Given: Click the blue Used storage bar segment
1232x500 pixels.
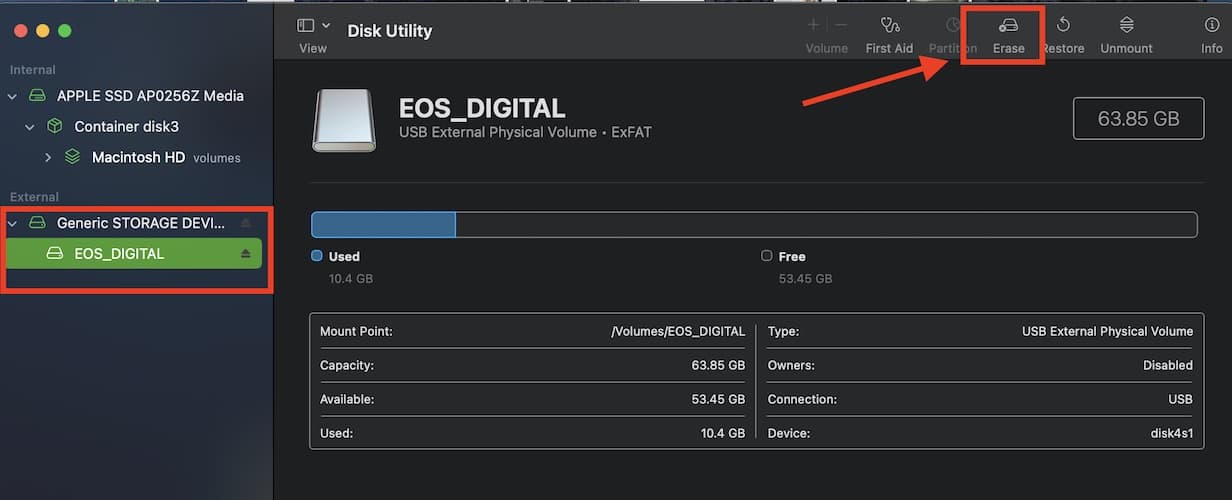Looking at the screenshot, I should 383,225.
